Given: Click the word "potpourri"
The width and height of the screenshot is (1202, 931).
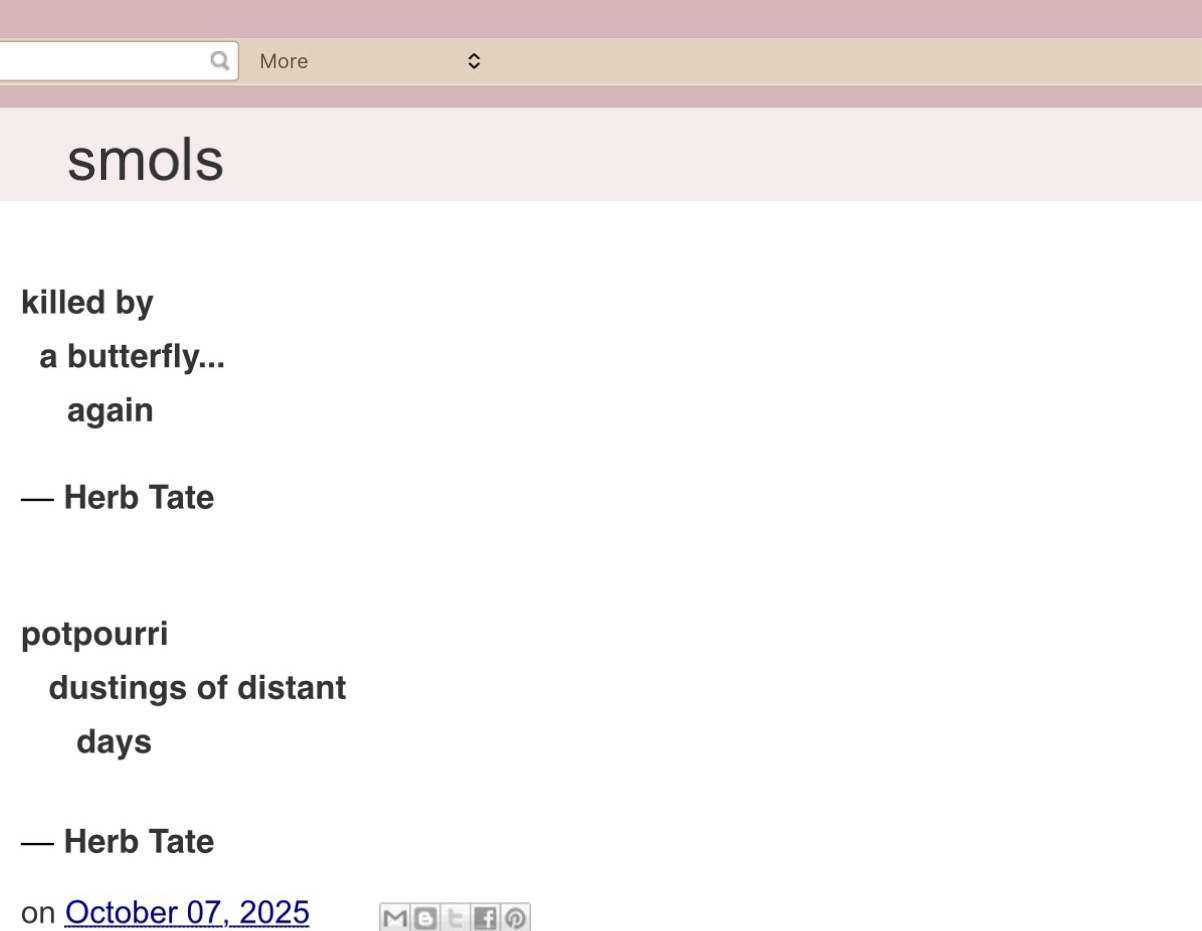Looking at the screenshot, I should pyautogui.click(x=94, y=634).
